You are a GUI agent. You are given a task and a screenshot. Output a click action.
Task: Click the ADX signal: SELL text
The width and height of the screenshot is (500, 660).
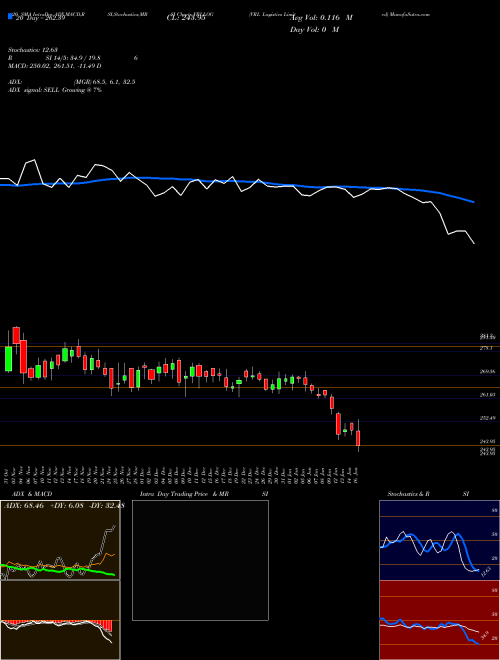[34, 90]
